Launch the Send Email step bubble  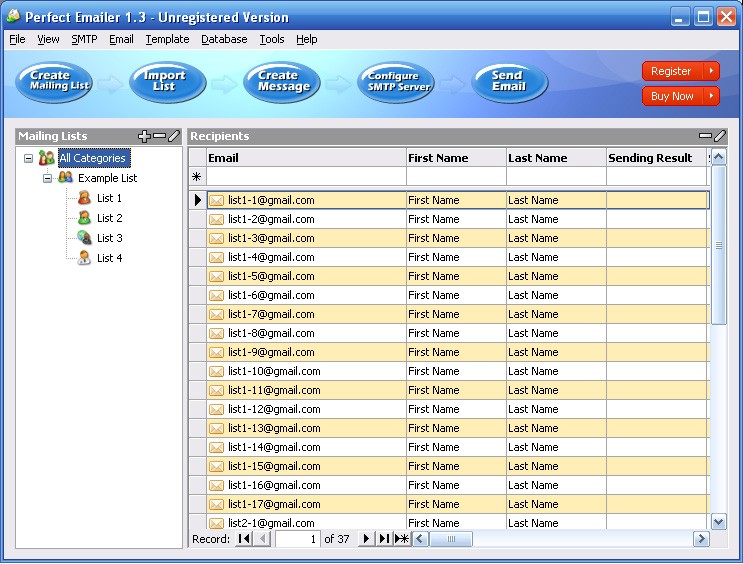(509, 82)
